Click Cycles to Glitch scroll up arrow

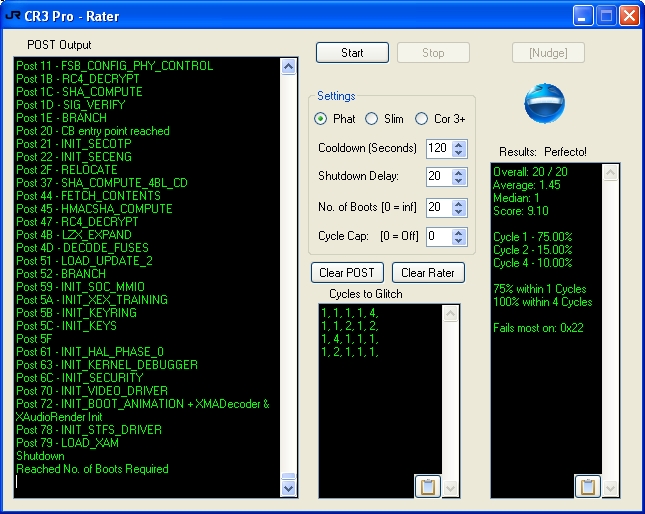tap(450, 313)
